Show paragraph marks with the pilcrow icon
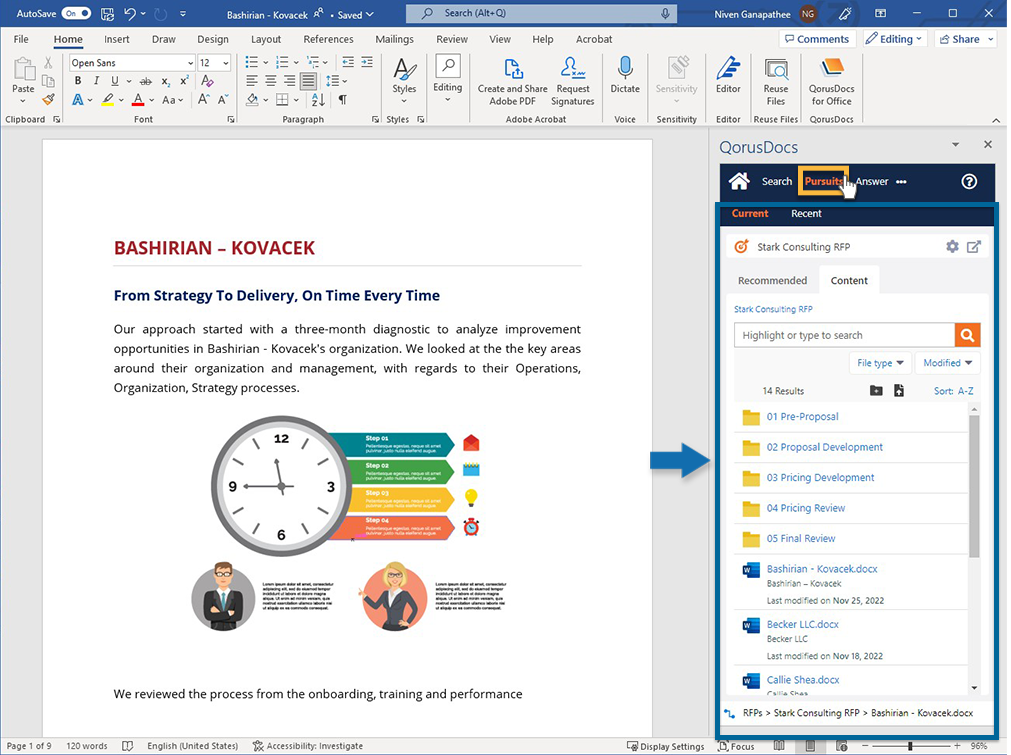This screenshot has height=755, width=1011. [342, 100]
